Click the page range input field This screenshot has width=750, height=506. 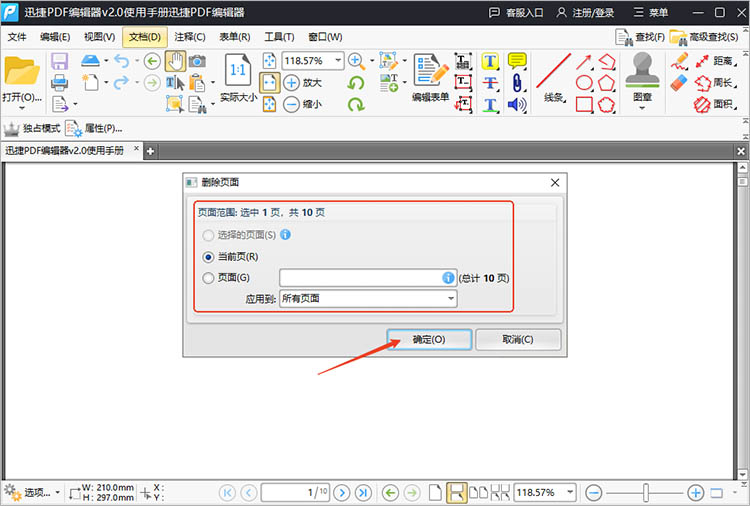point(368,278)
